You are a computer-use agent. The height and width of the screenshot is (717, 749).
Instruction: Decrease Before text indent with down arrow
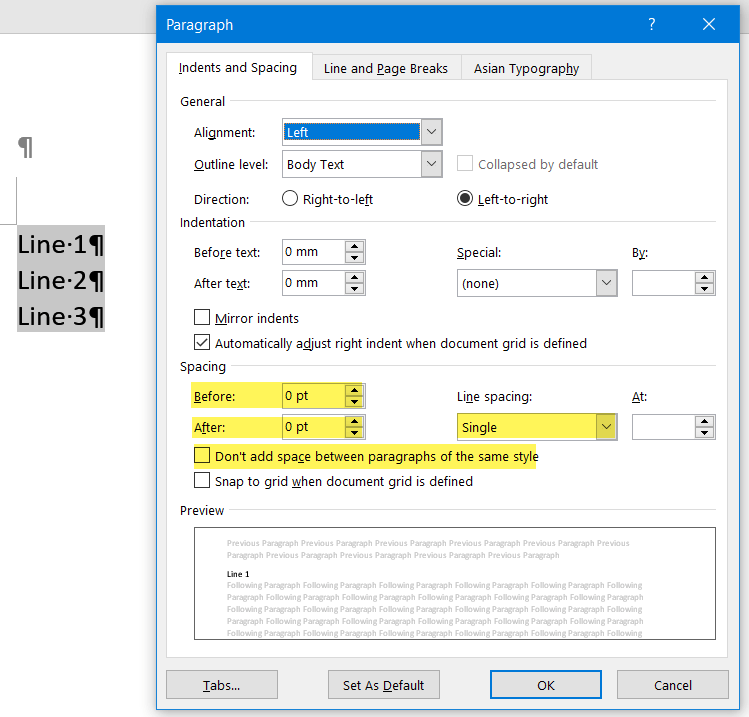coord(354,257)
